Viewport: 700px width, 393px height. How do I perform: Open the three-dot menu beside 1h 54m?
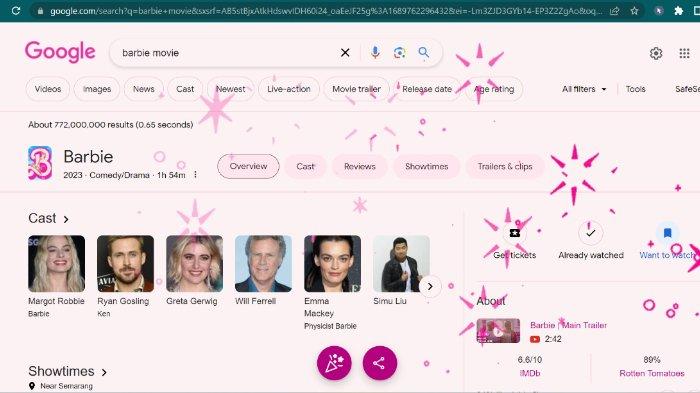click(x=196, y=175)
